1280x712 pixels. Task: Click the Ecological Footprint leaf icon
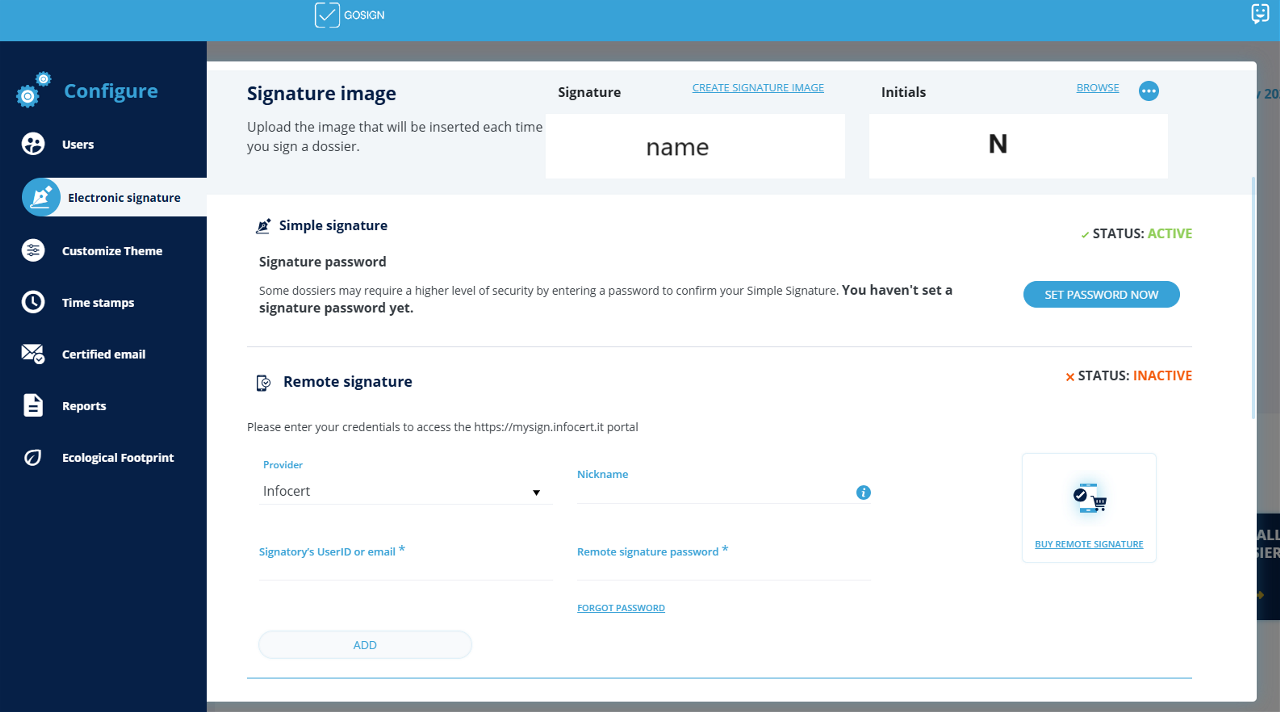click(33, 458)
